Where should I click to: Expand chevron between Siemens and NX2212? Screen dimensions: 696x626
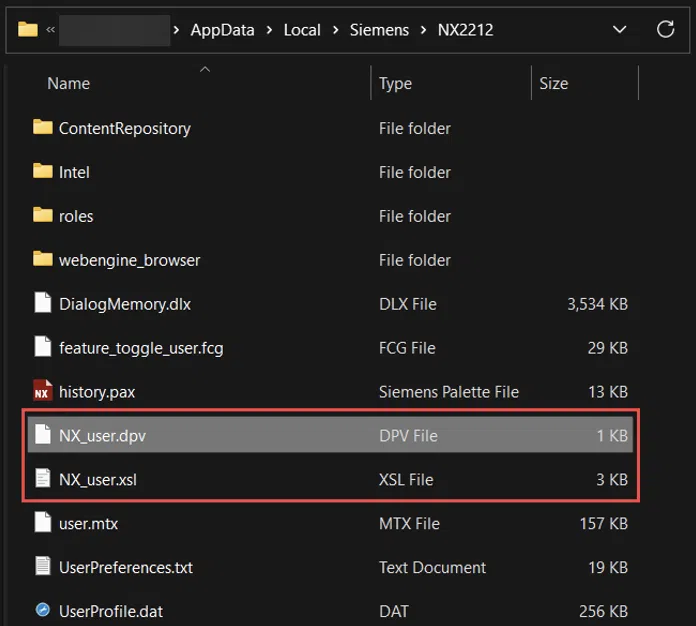pyautogui.click(x=423, y=30)
